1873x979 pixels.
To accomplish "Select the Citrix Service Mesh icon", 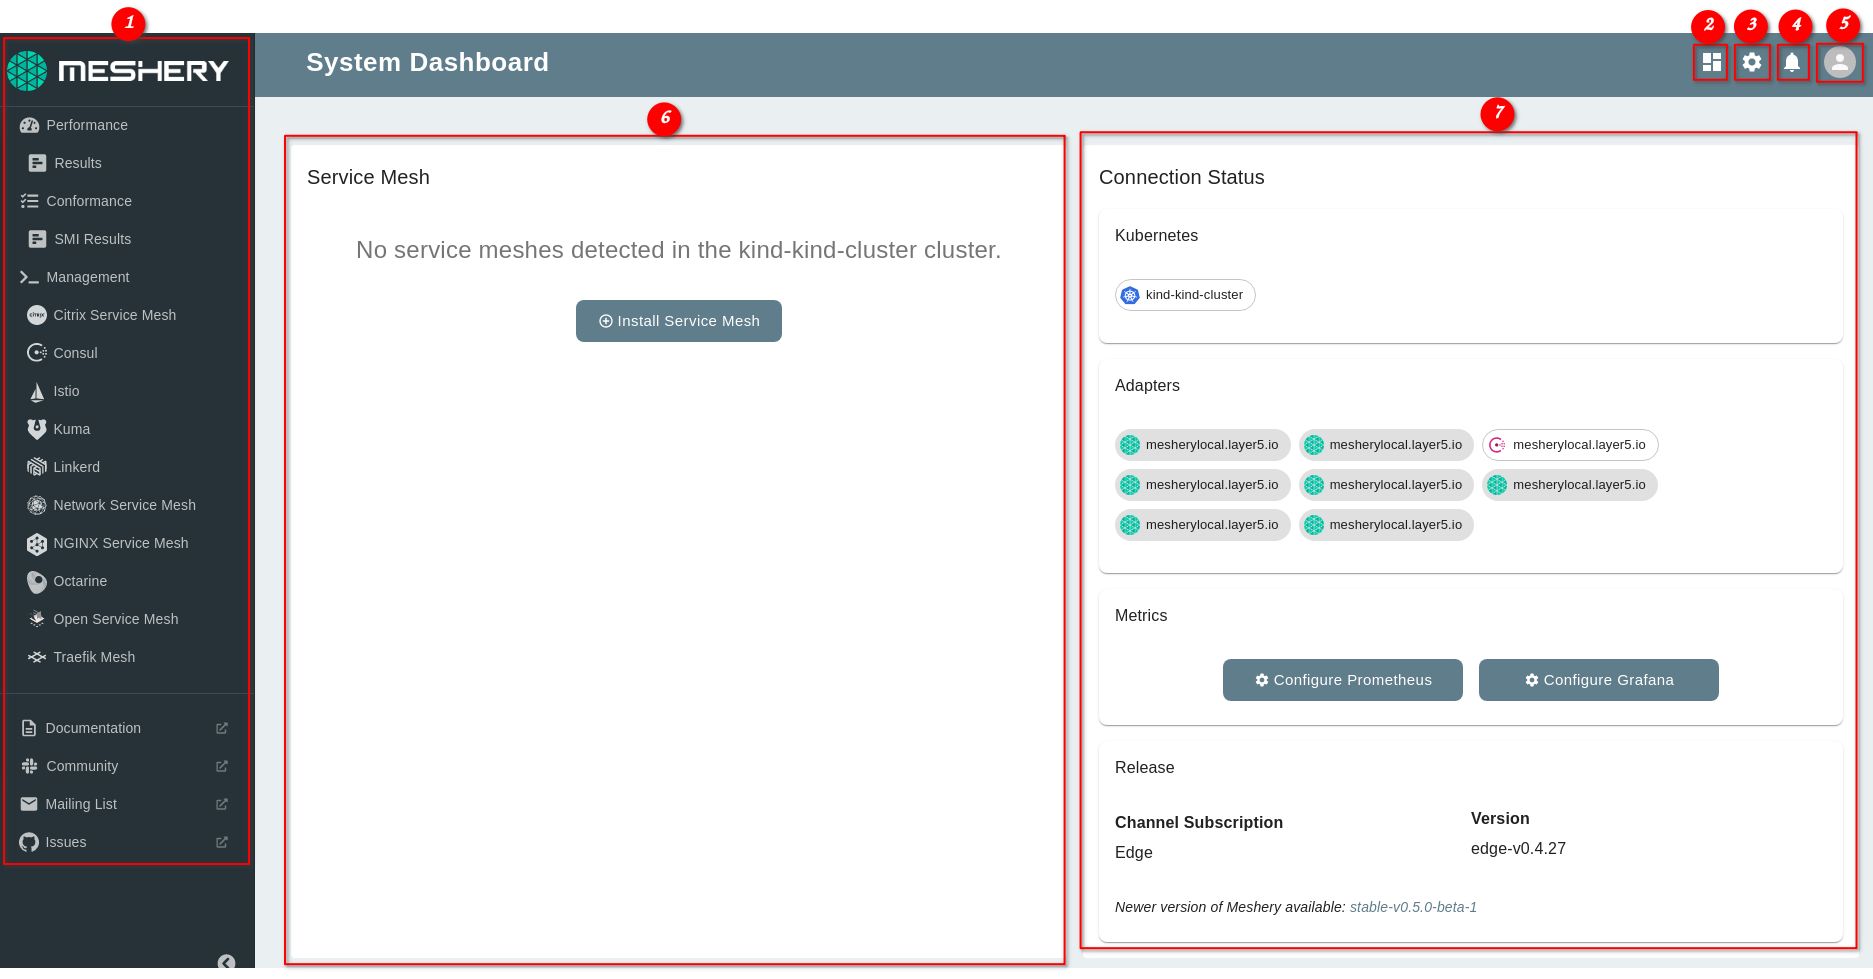I will (37, 315).
